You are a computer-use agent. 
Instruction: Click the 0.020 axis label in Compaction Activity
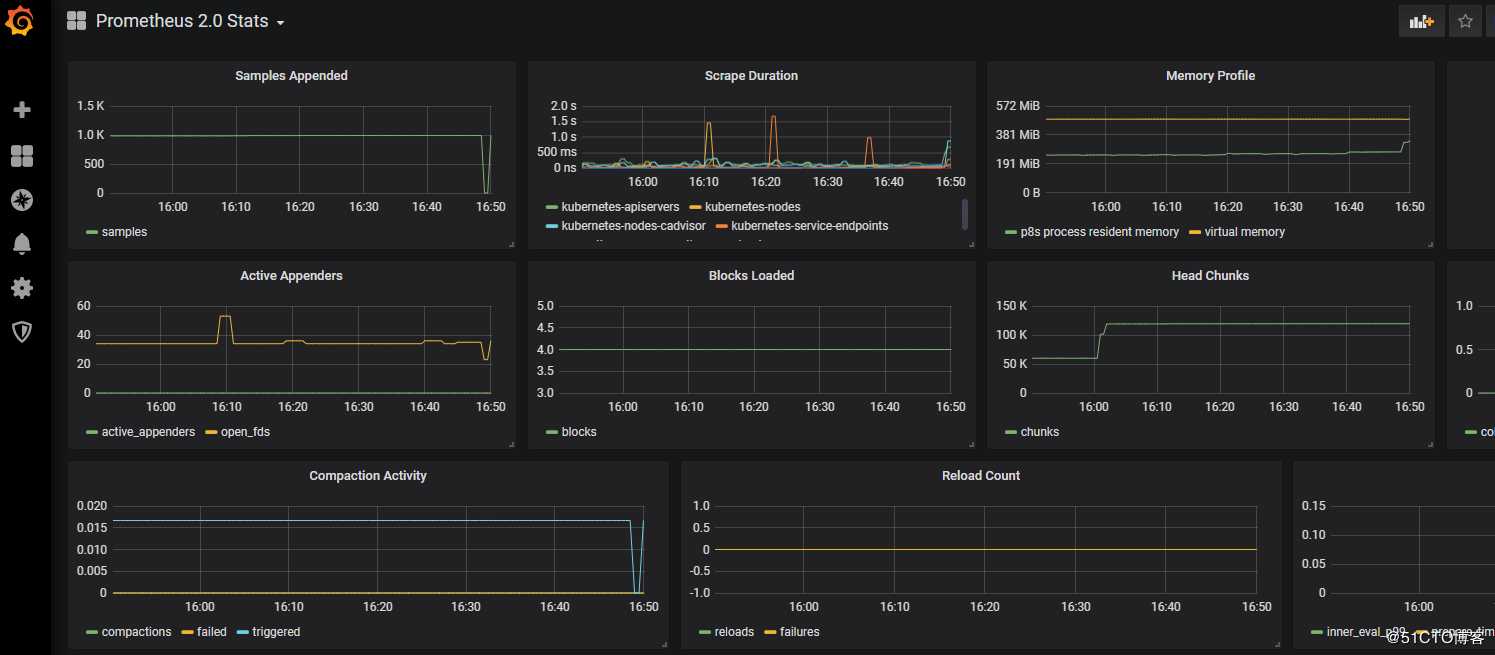coord(92,506)
